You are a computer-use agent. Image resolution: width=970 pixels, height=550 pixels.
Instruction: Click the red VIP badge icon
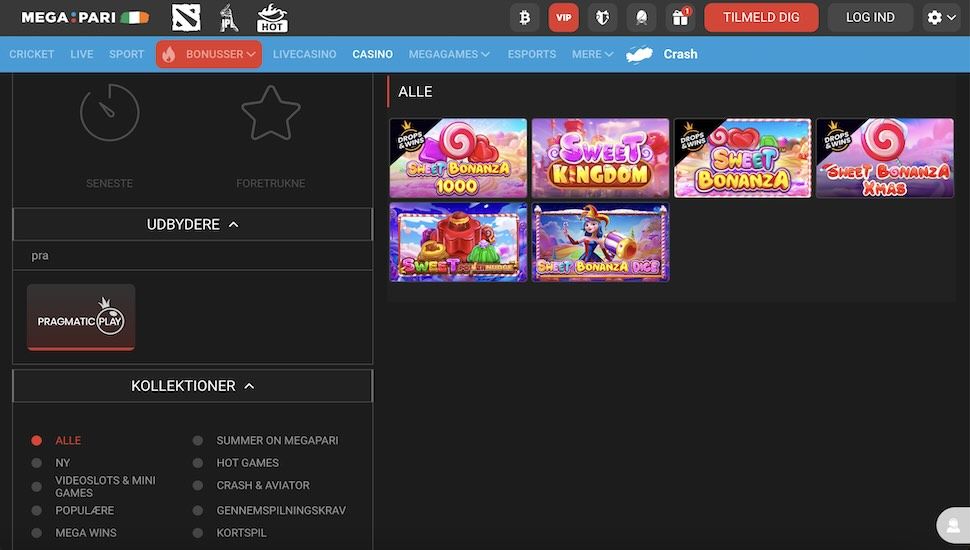click(x=564, y=17)
